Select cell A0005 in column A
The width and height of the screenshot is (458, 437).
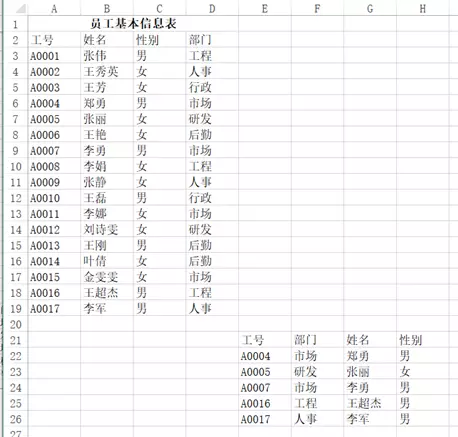pos(54,119)
